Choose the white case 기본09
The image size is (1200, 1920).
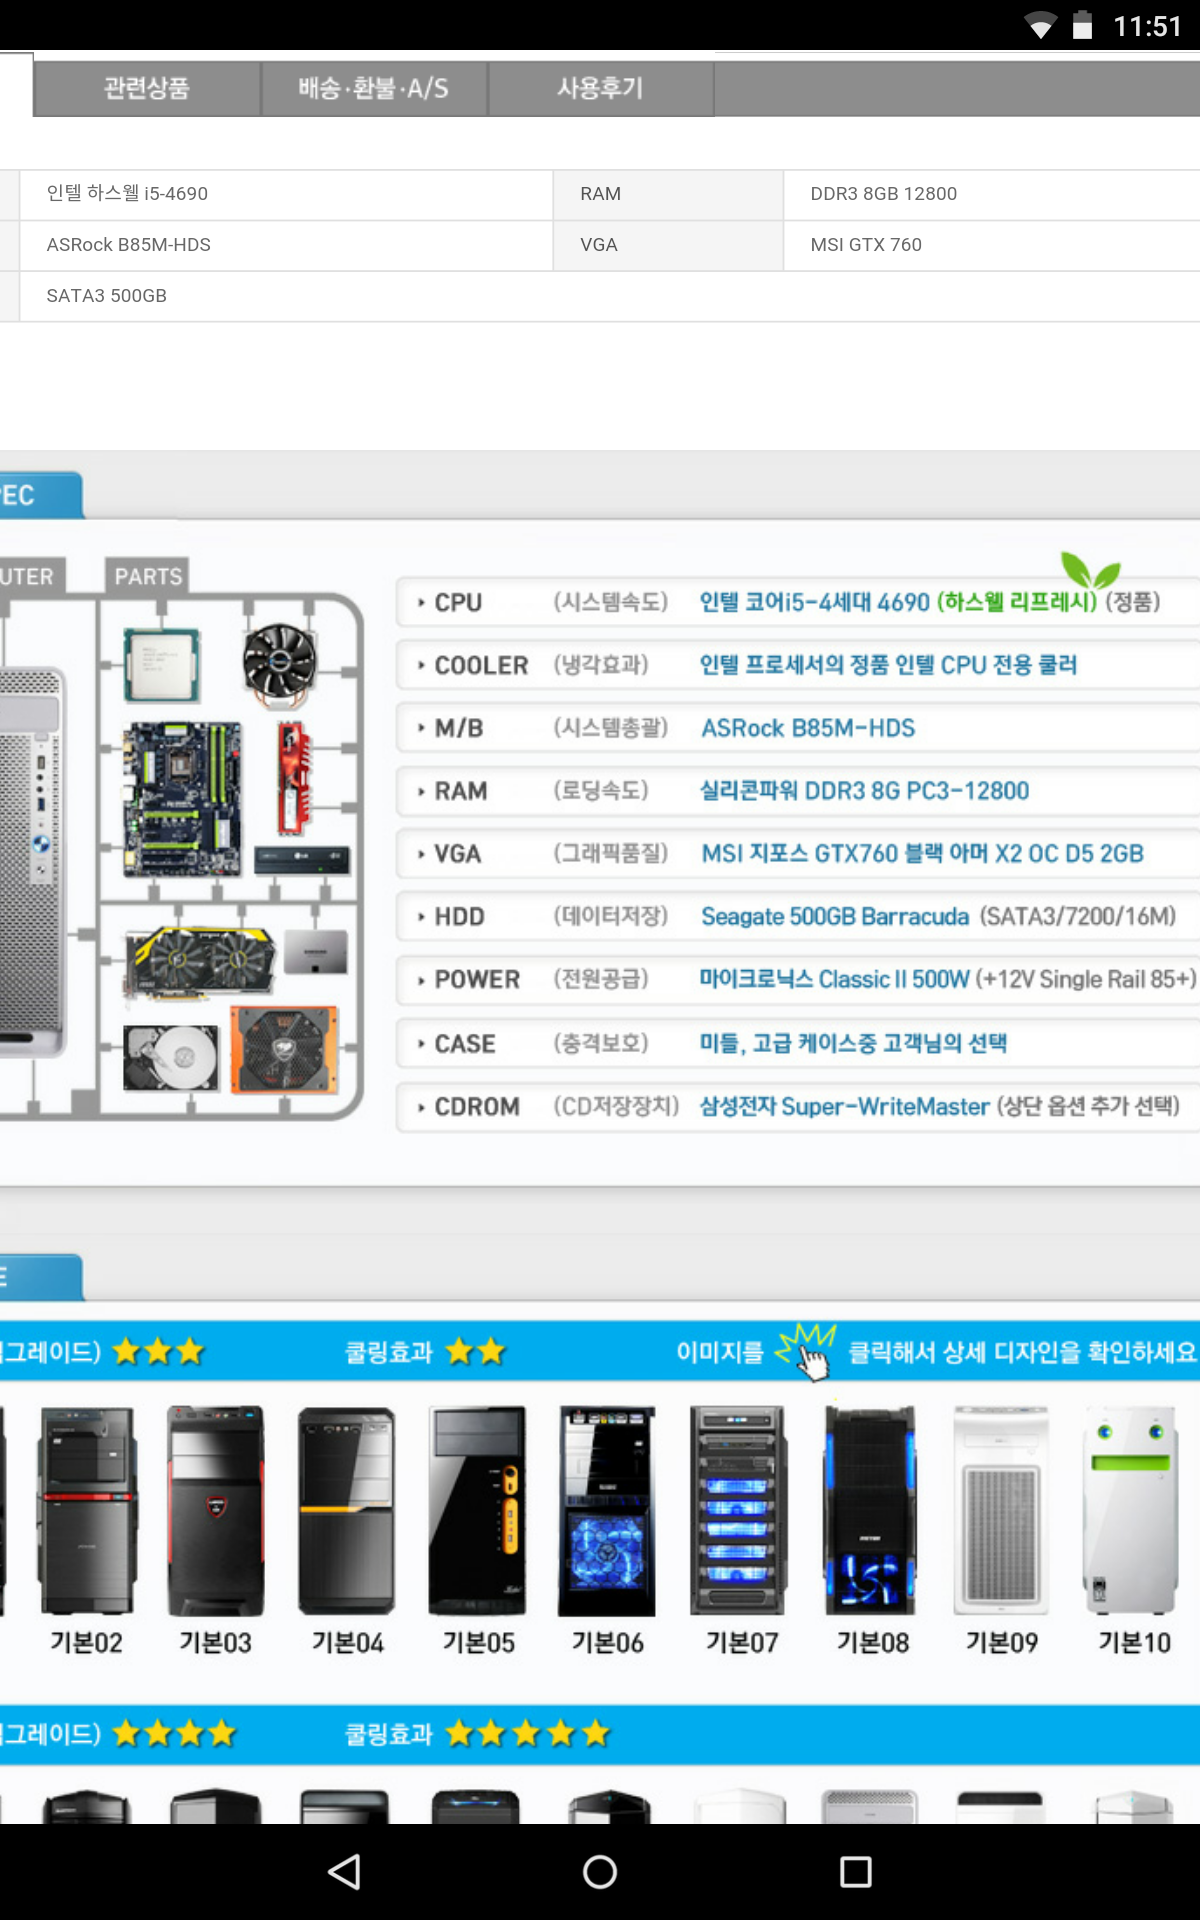pos(1001,1531)
